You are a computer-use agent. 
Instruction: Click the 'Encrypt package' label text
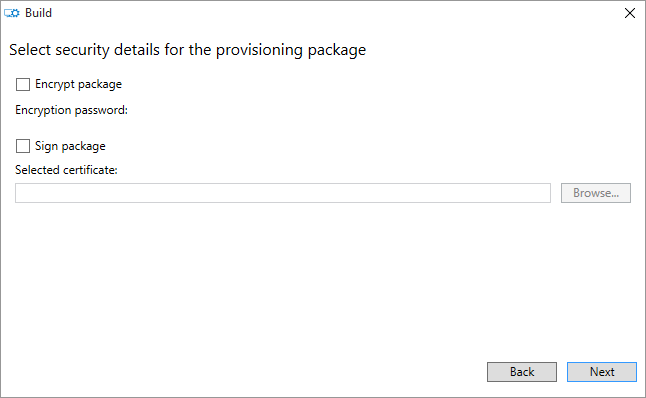[x=78, y=84]
